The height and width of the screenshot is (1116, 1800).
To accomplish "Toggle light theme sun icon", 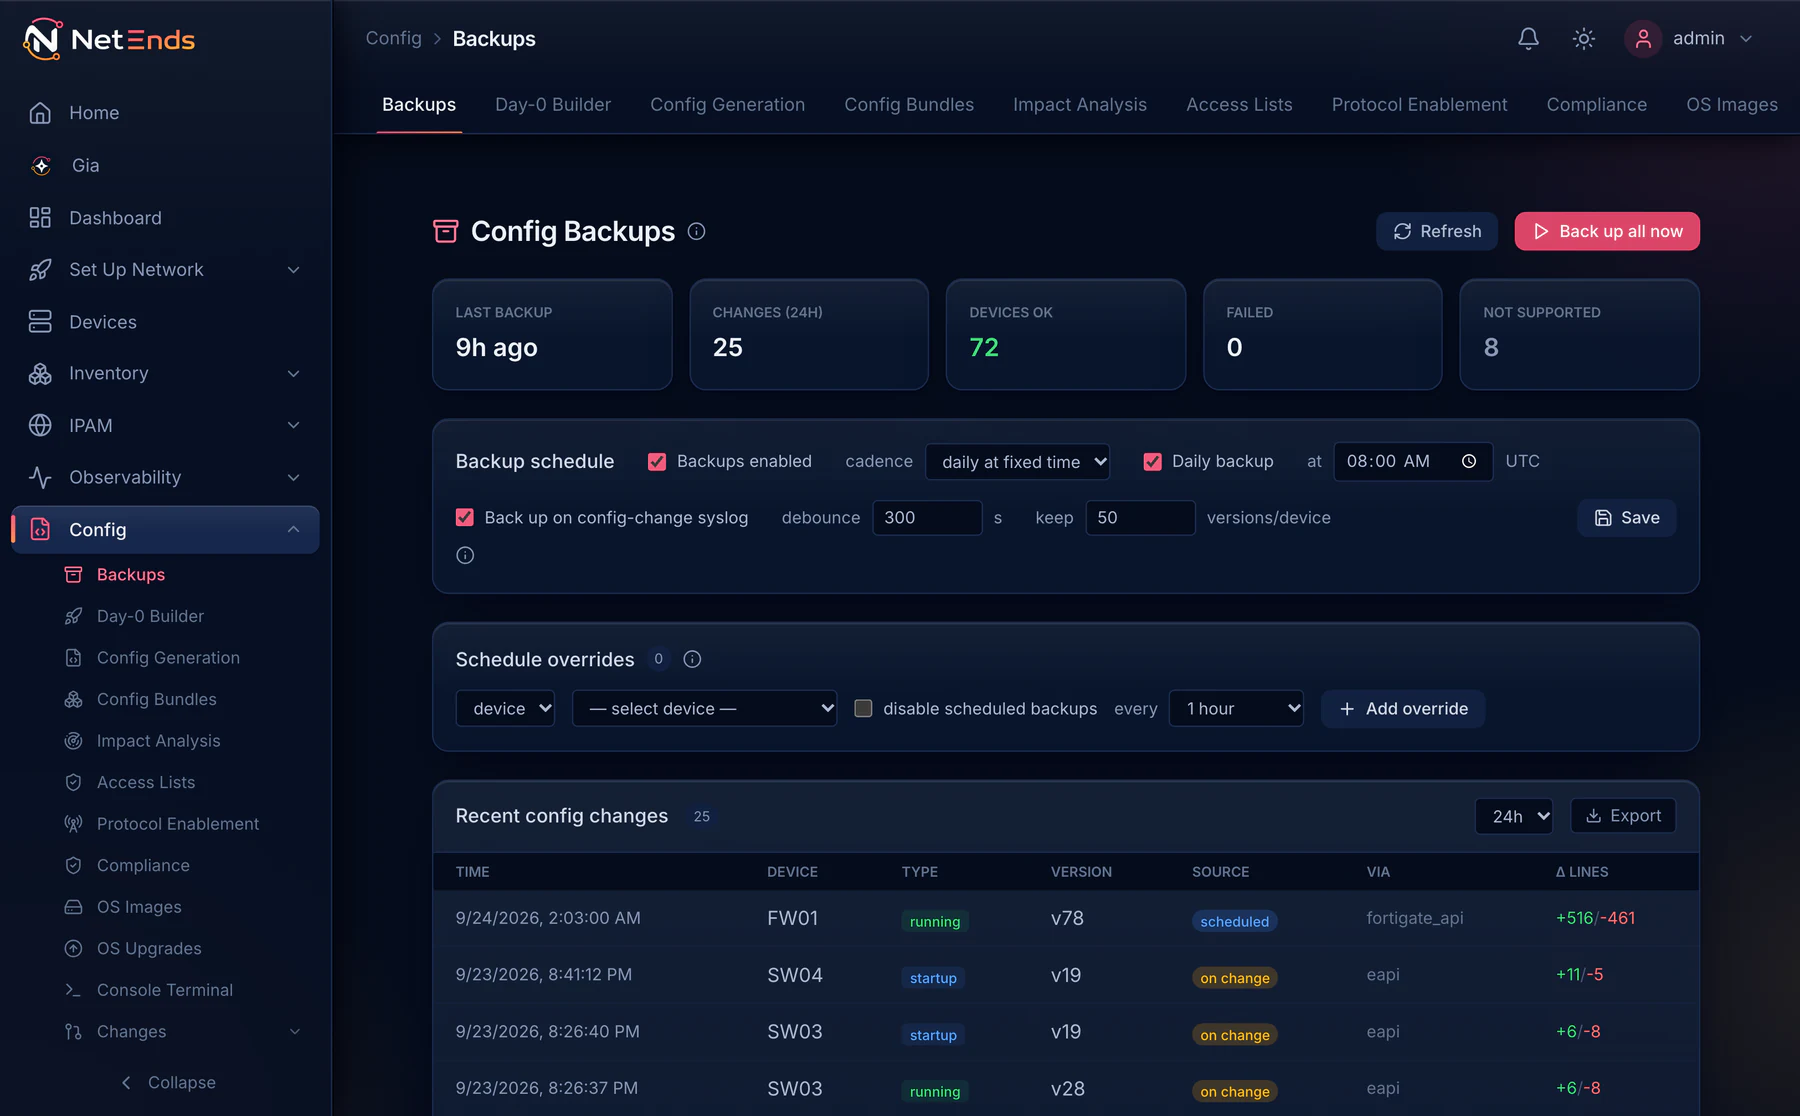I will pos(1583,39).
